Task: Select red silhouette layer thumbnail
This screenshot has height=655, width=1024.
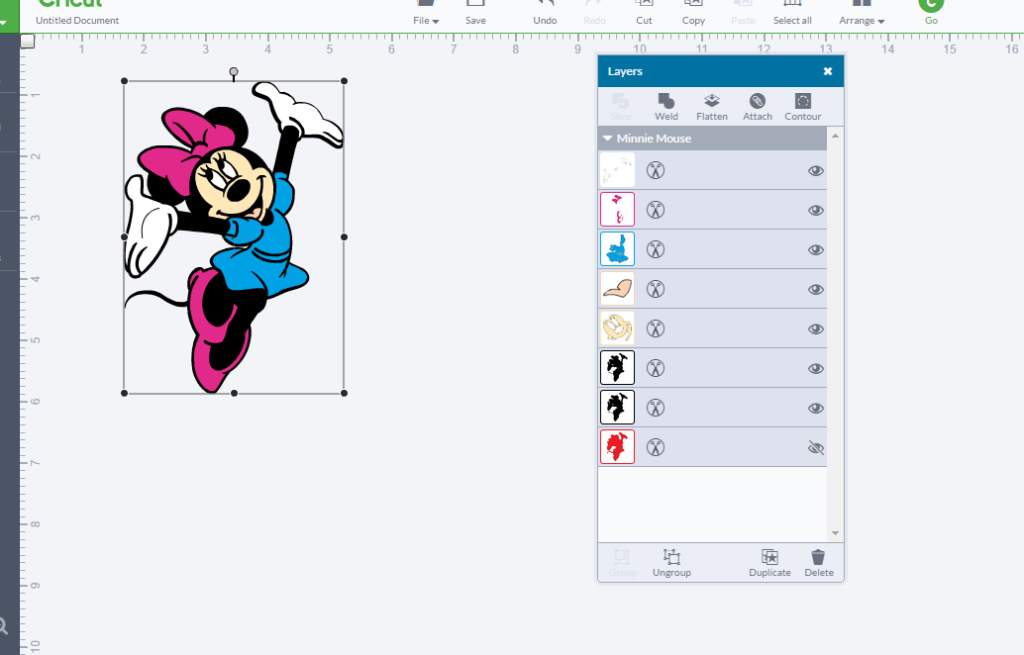Action: 617,447
